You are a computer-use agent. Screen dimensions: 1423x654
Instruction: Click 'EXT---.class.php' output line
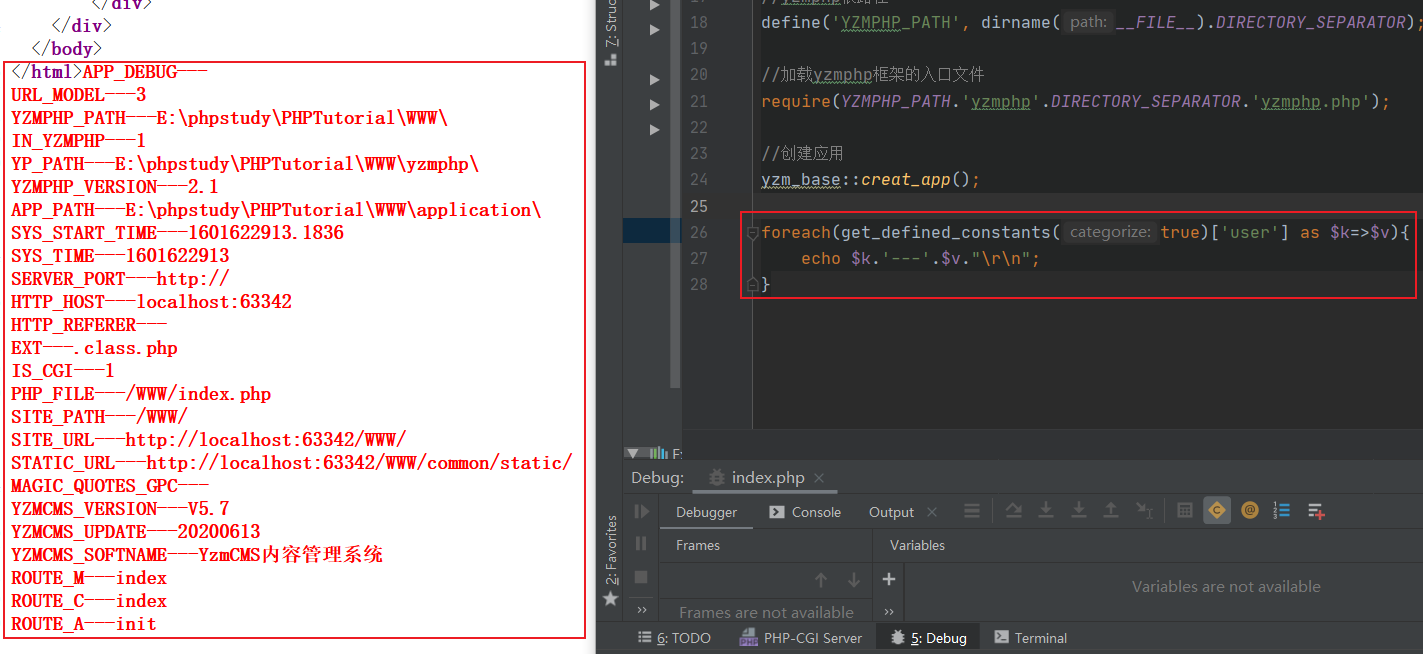tap(94, 348)
